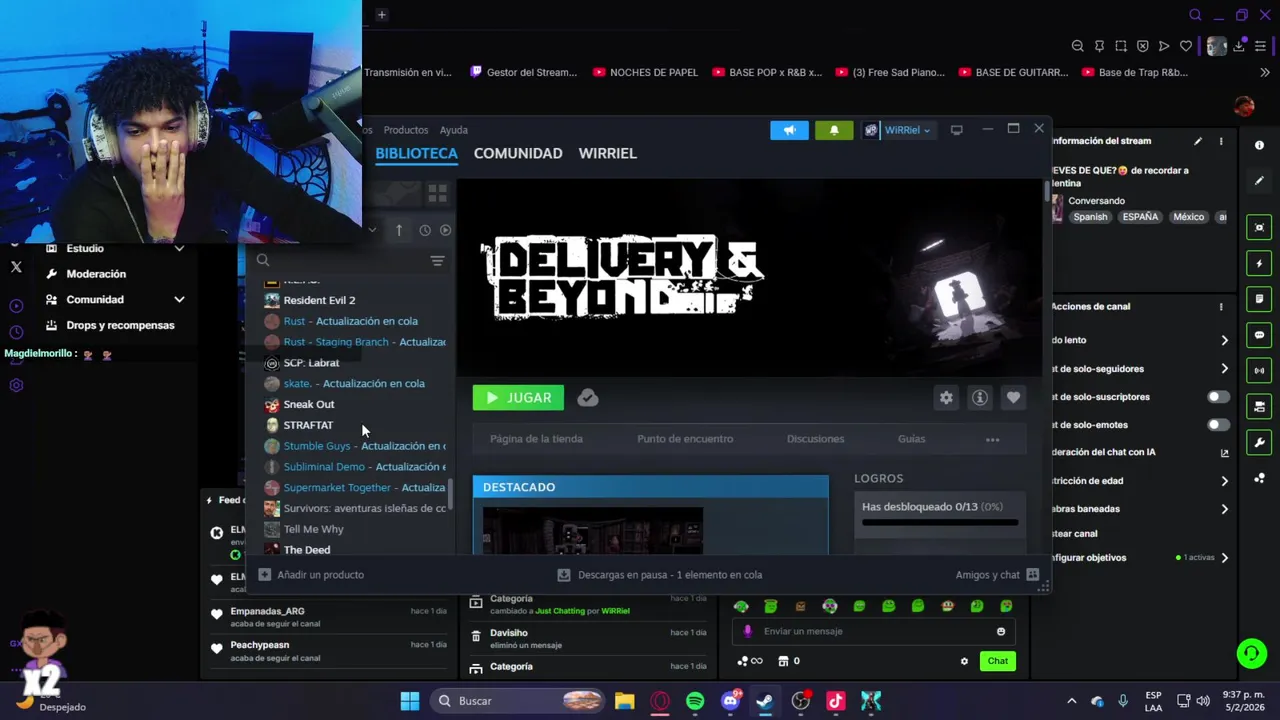Open the Productos menu in Steam
The image size is (1280, 720).
[405, 130]
